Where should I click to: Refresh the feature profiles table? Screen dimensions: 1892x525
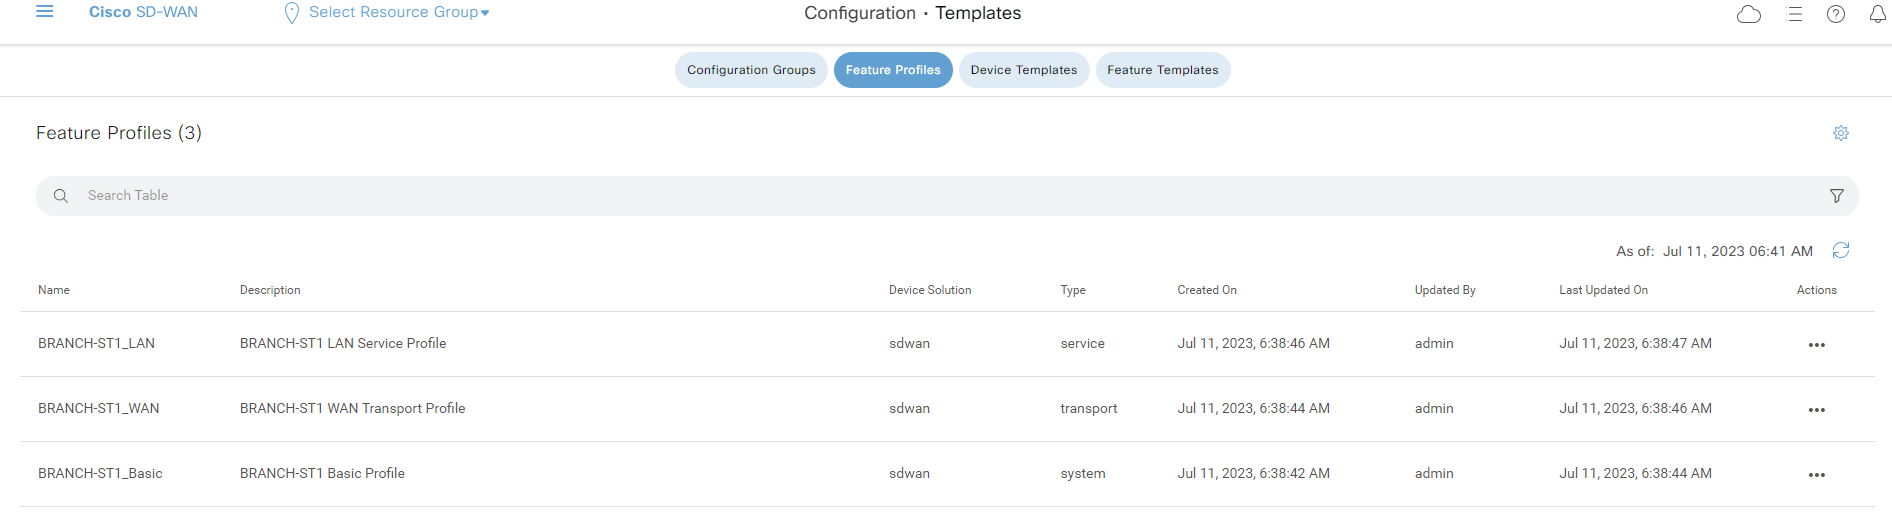[1841, 250]
